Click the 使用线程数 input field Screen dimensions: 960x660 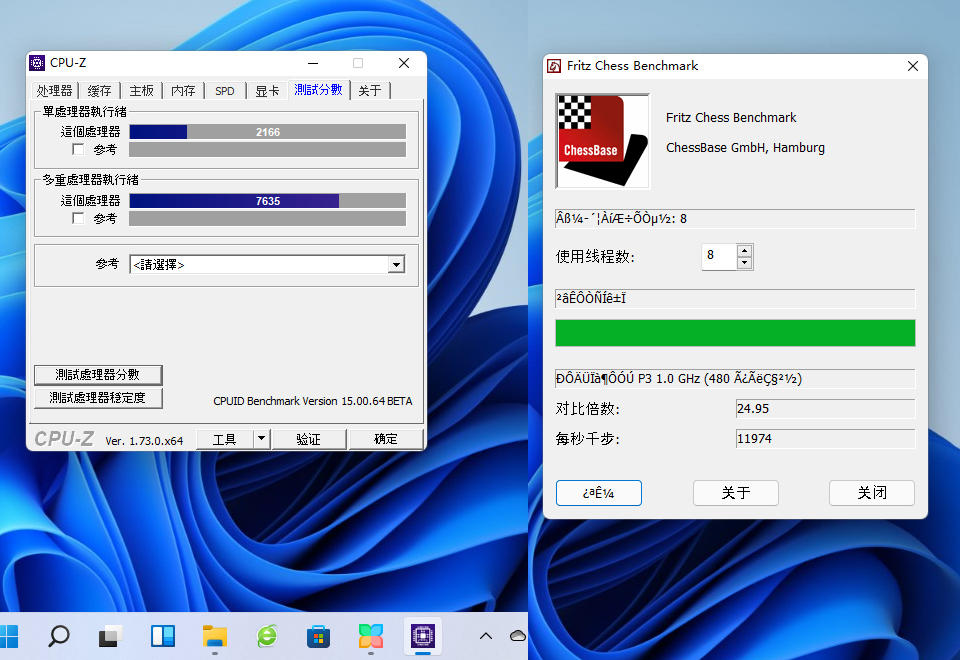(x=719, y=257)
